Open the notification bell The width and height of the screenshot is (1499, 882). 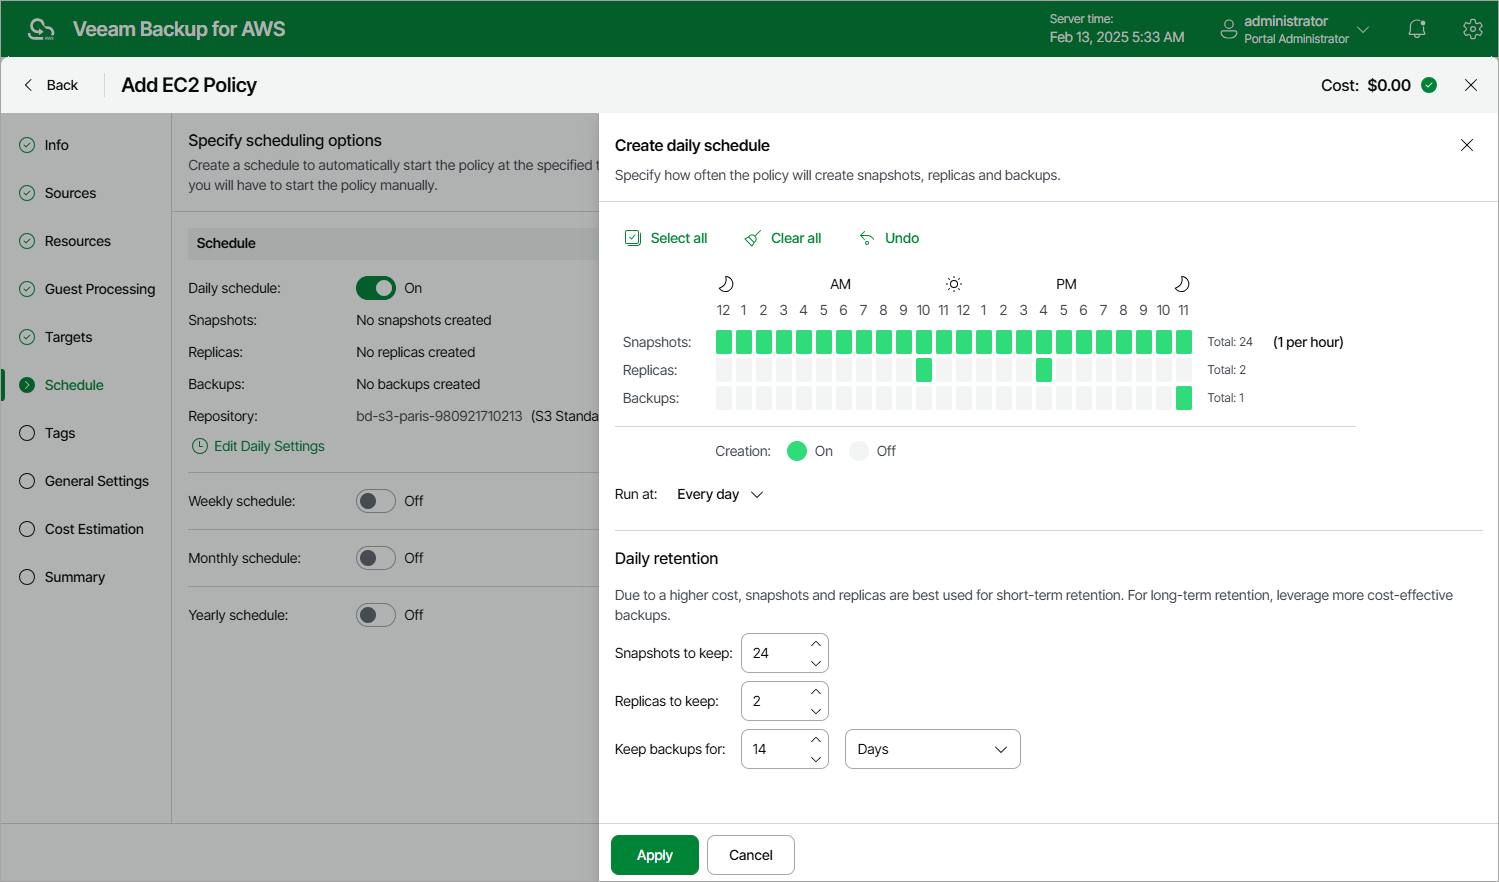[1417, 29]
